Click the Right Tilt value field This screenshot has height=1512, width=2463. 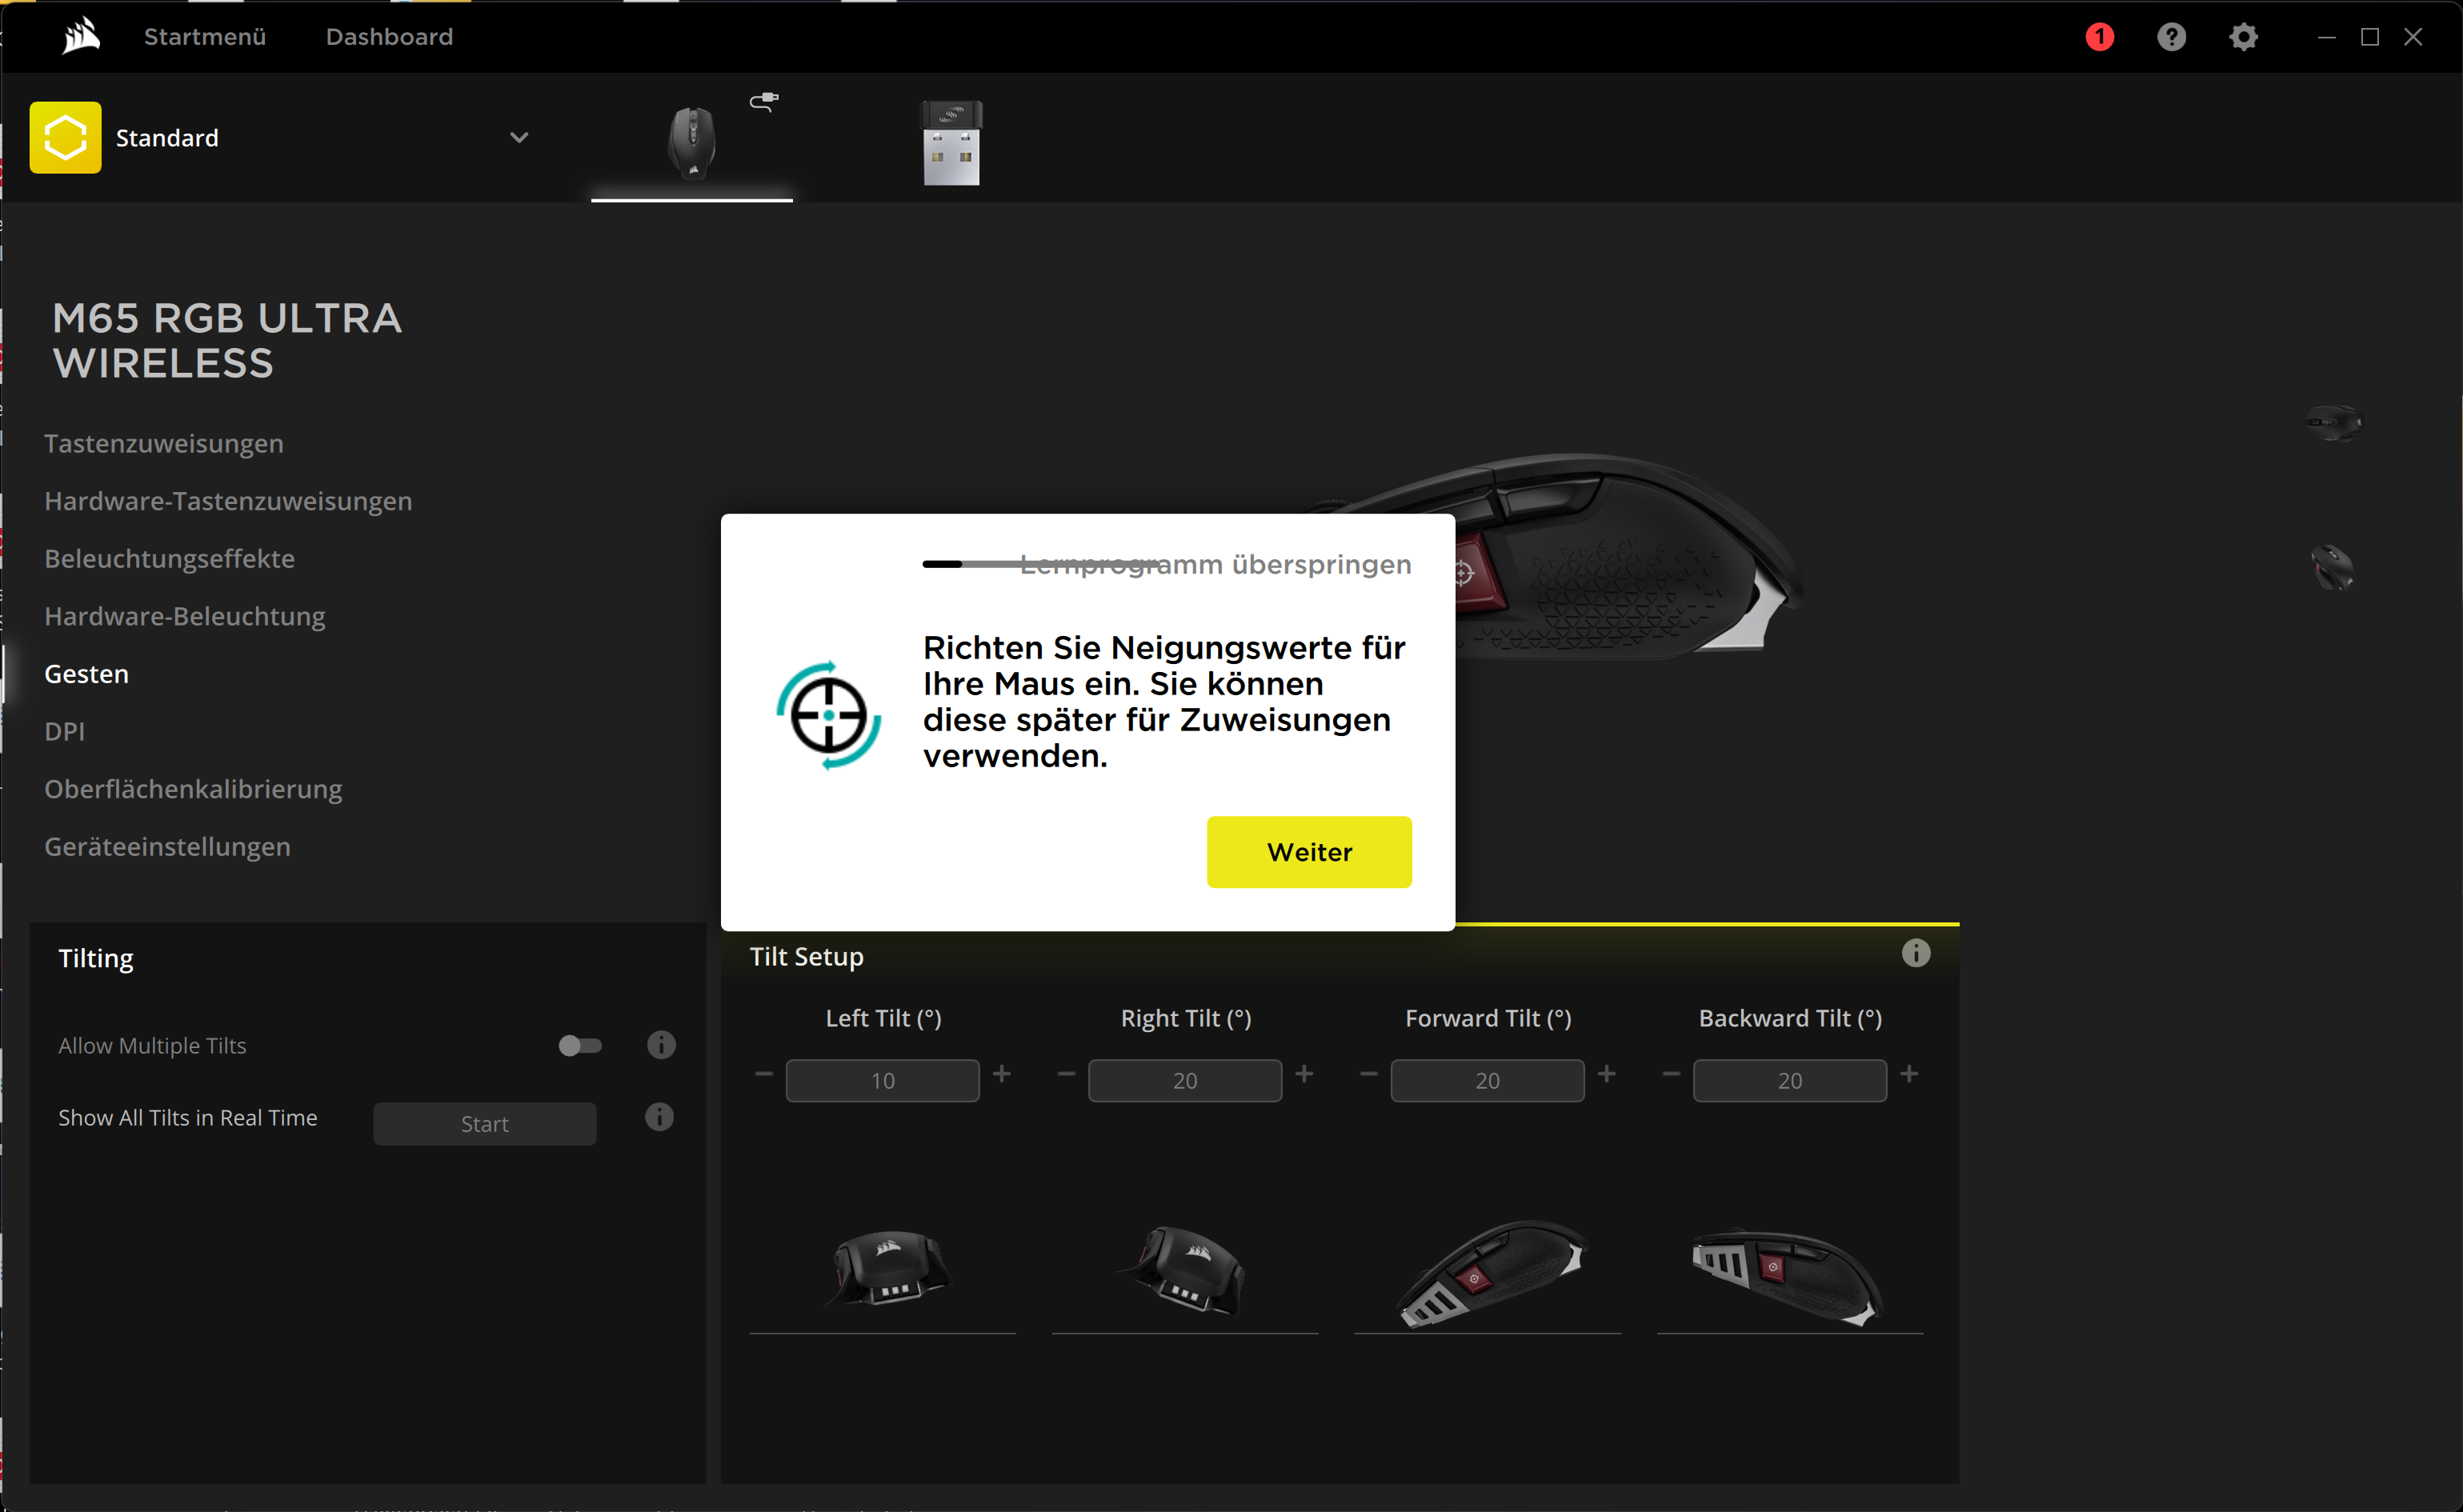tap(1185, 1081)
